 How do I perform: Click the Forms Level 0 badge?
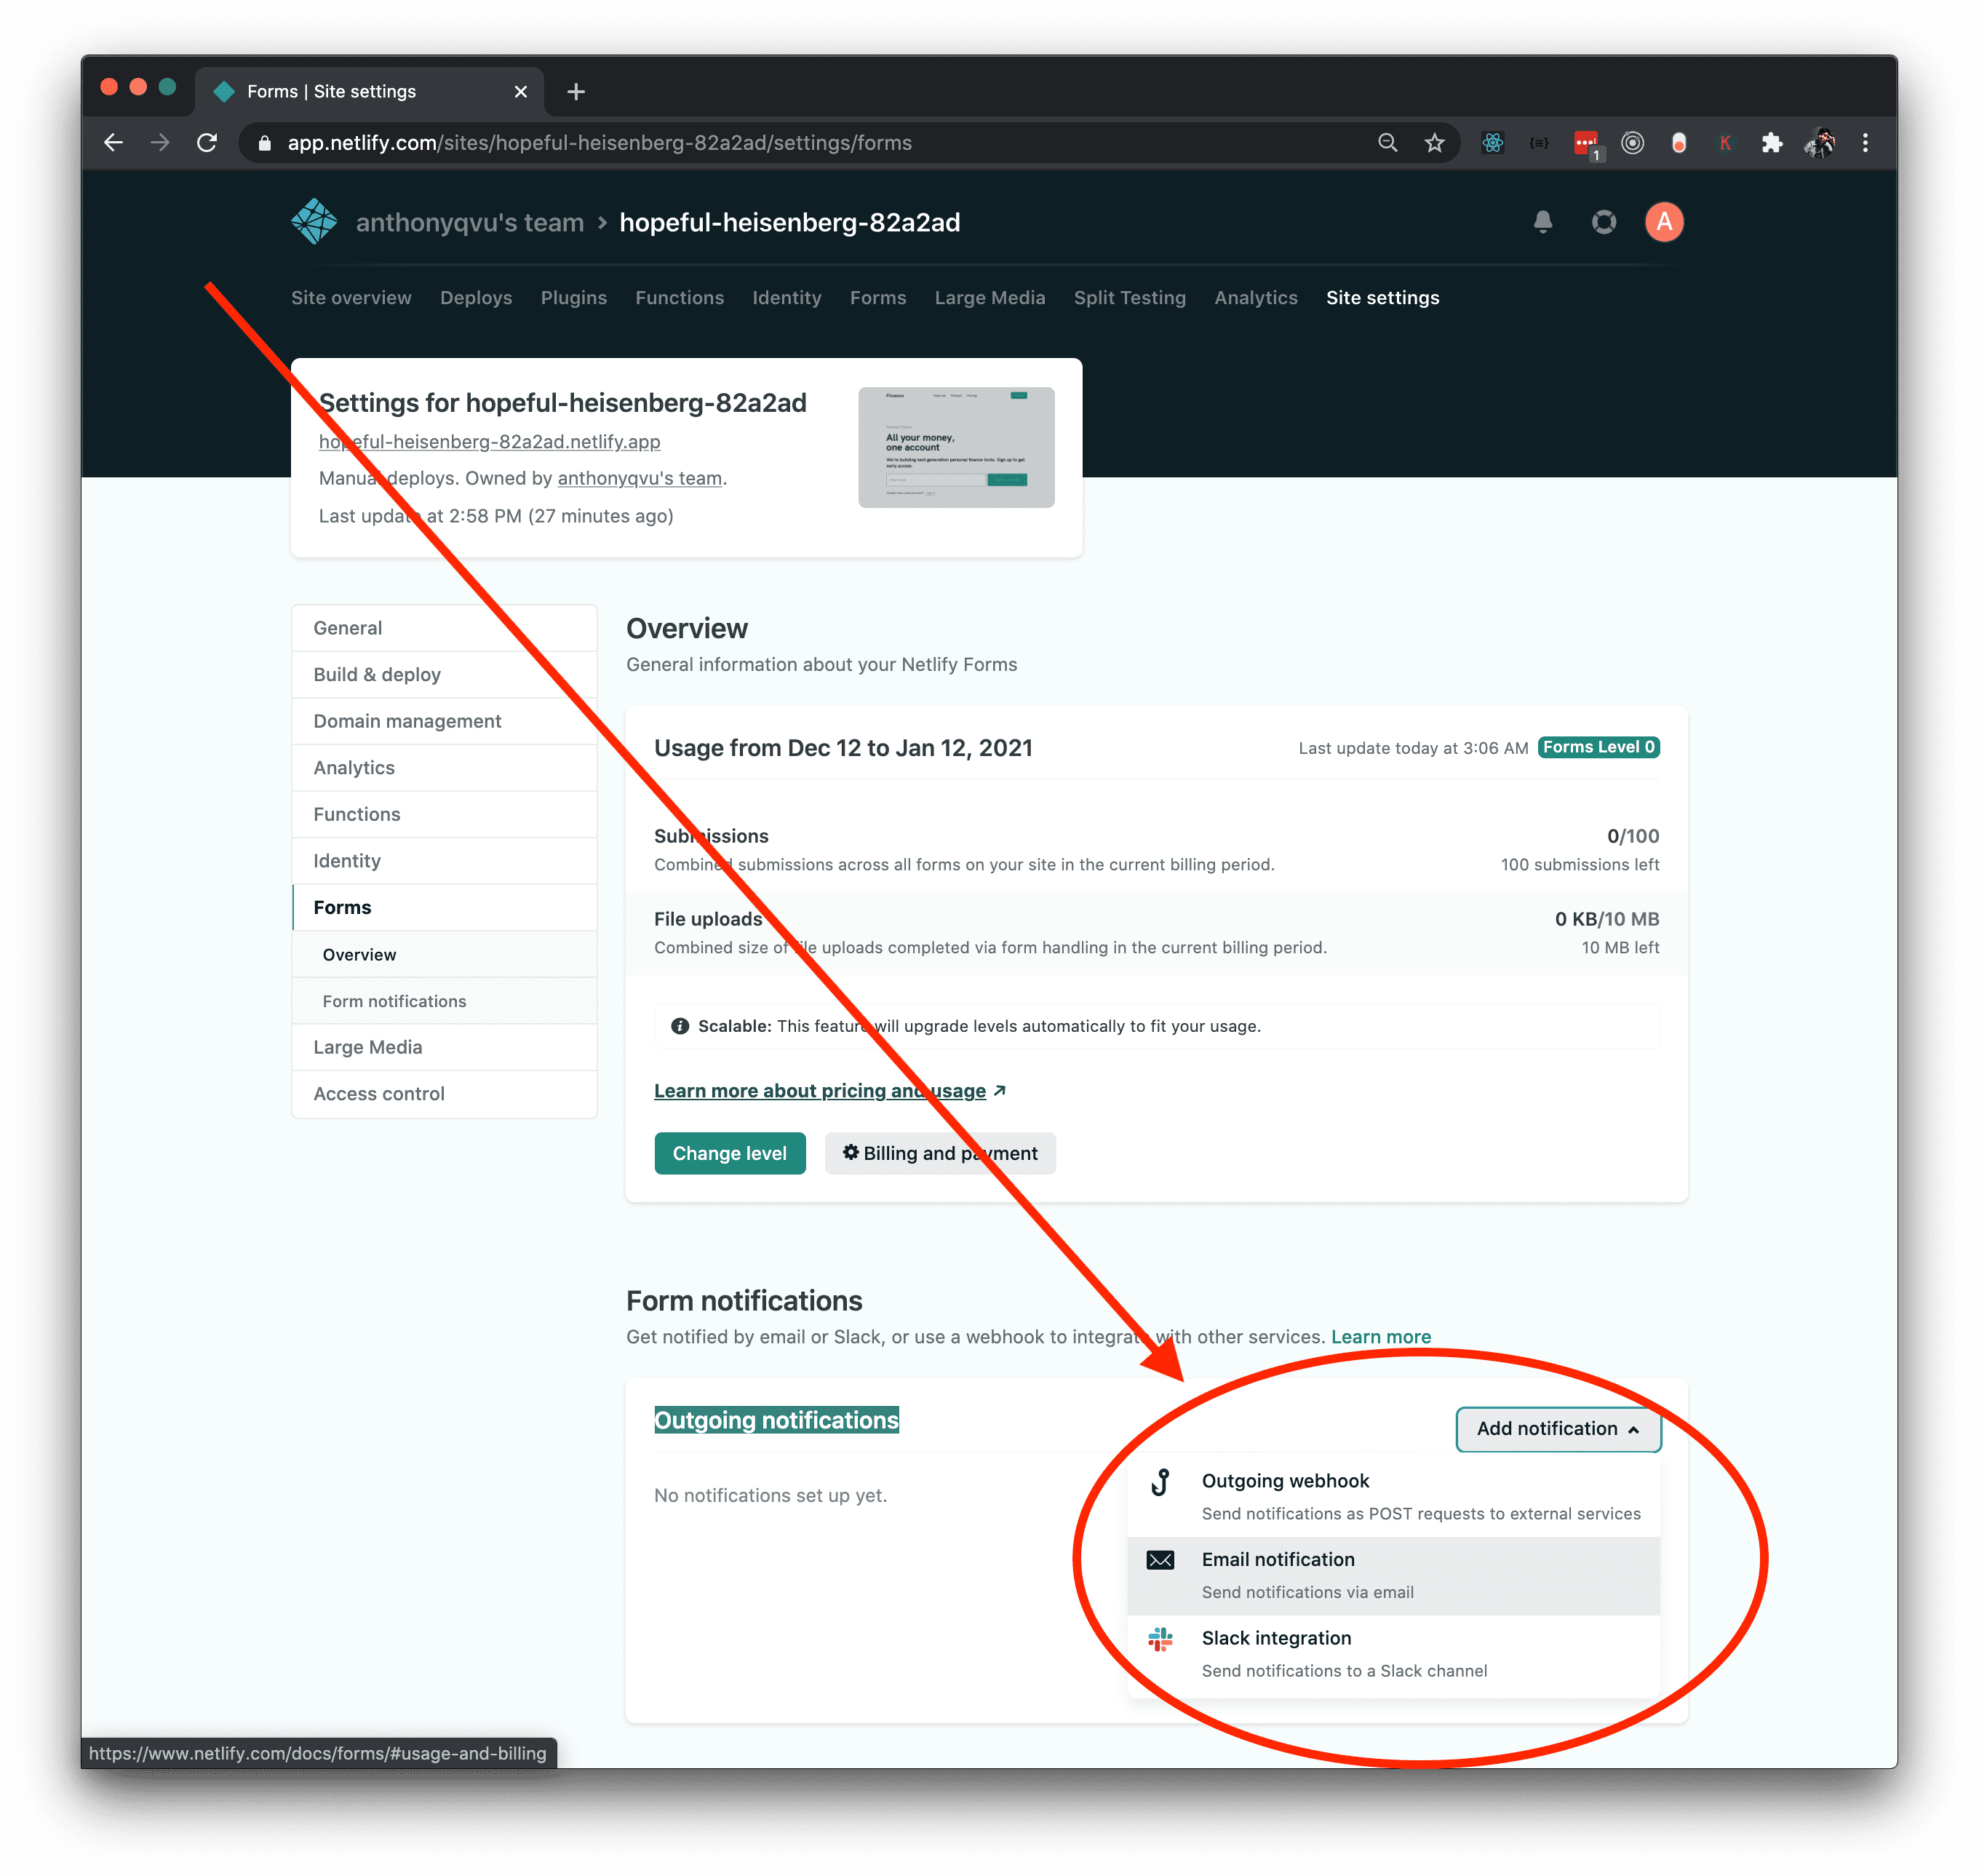(1598, 747)
